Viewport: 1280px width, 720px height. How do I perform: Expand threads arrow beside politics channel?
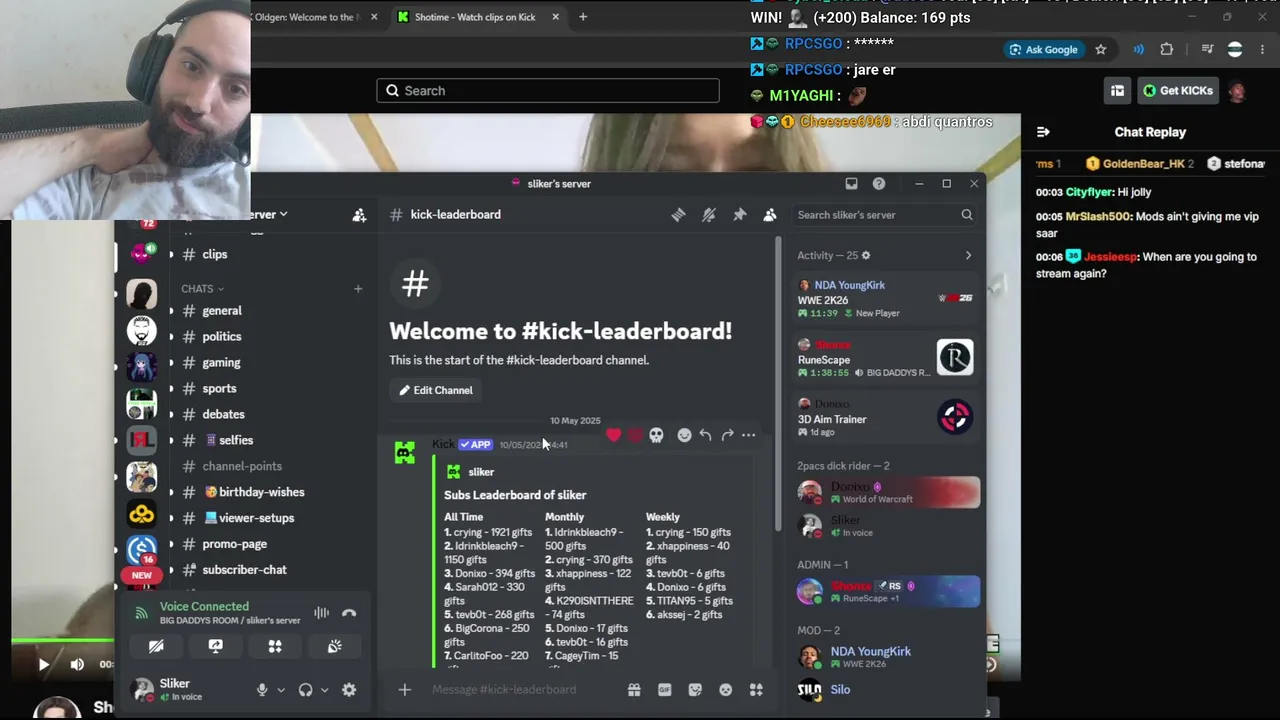[171, 337]
